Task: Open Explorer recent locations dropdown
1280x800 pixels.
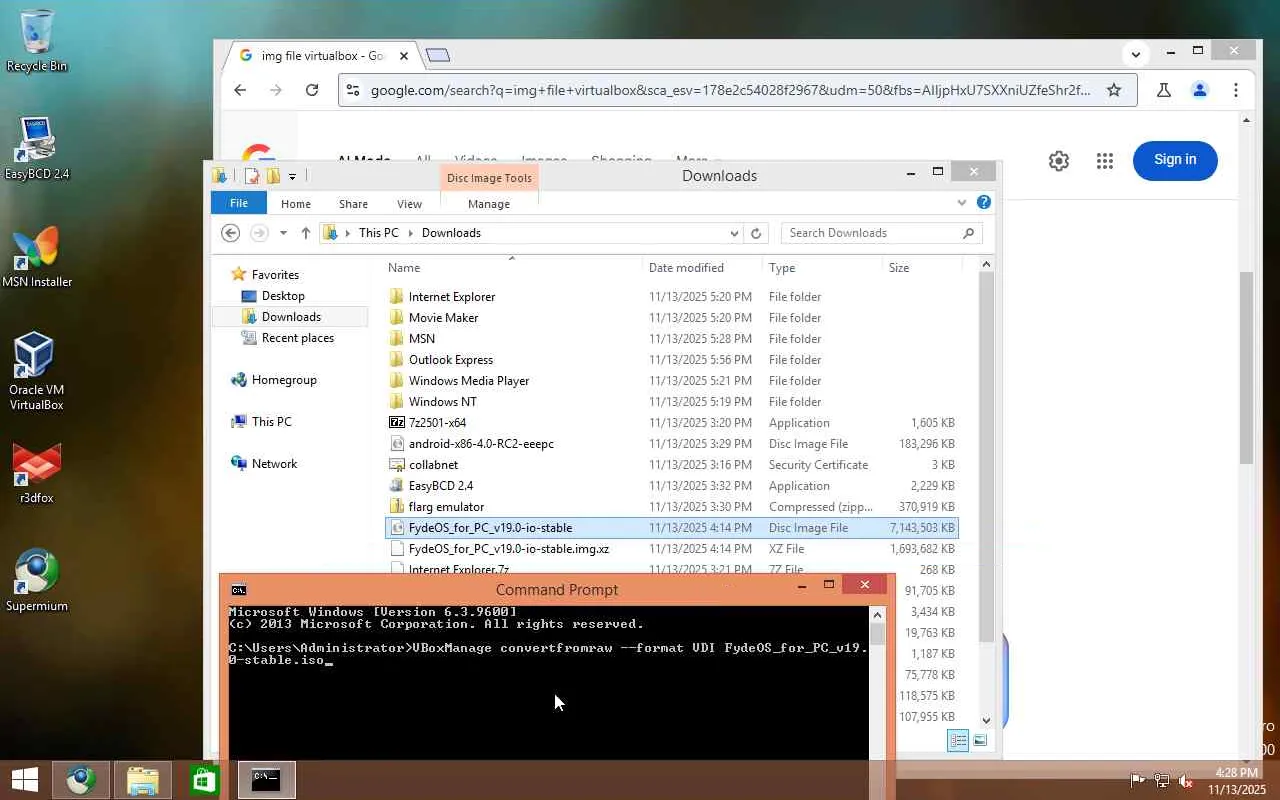Action: pyautogui.click(x=284, y=233)
